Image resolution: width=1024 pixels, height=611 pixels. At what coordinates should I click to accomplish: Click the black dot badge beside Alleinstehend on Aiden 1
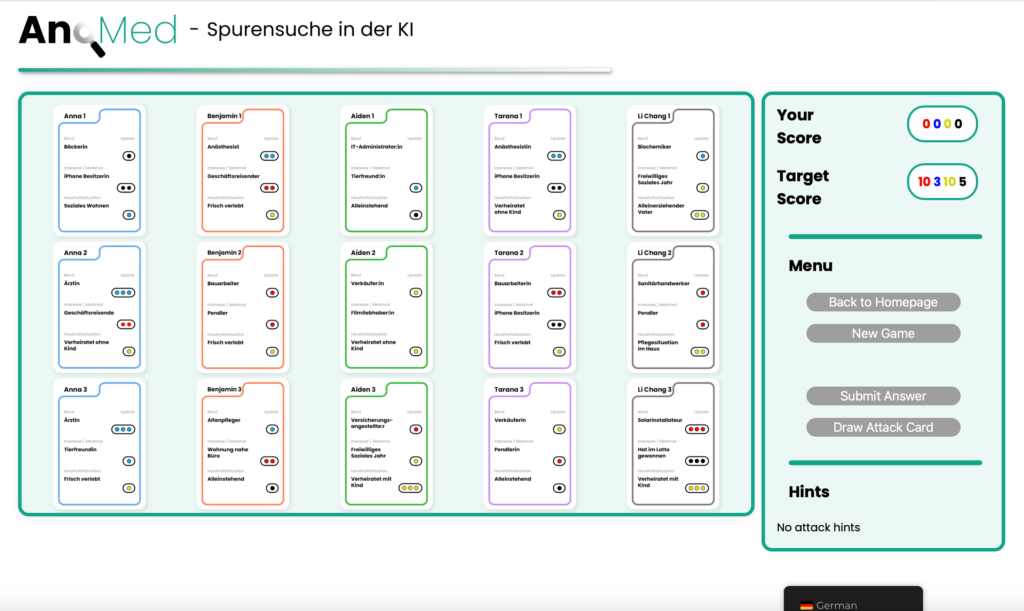tap(416, 215)
